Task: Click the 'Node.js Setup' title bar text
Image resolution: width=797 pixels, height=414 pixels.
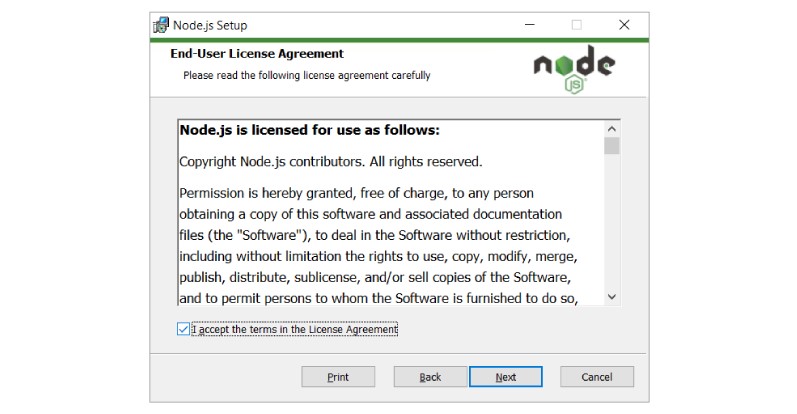Action: pyautogui.click(x=210, y=25)
